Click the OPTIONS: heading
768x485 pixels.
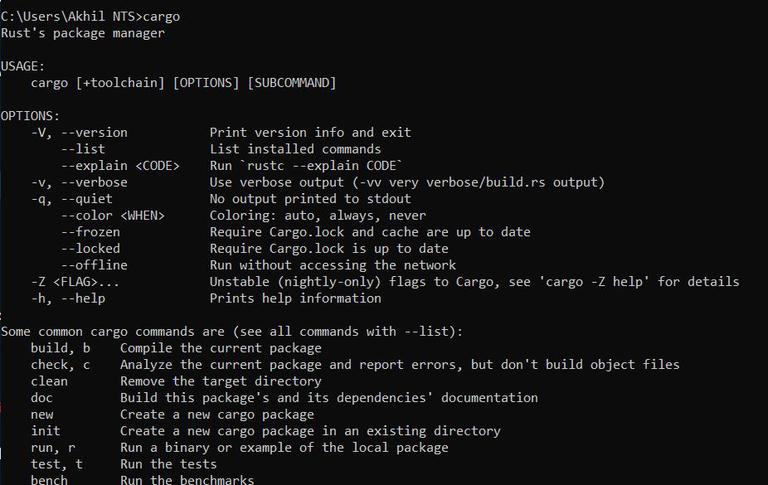point(31,116)
